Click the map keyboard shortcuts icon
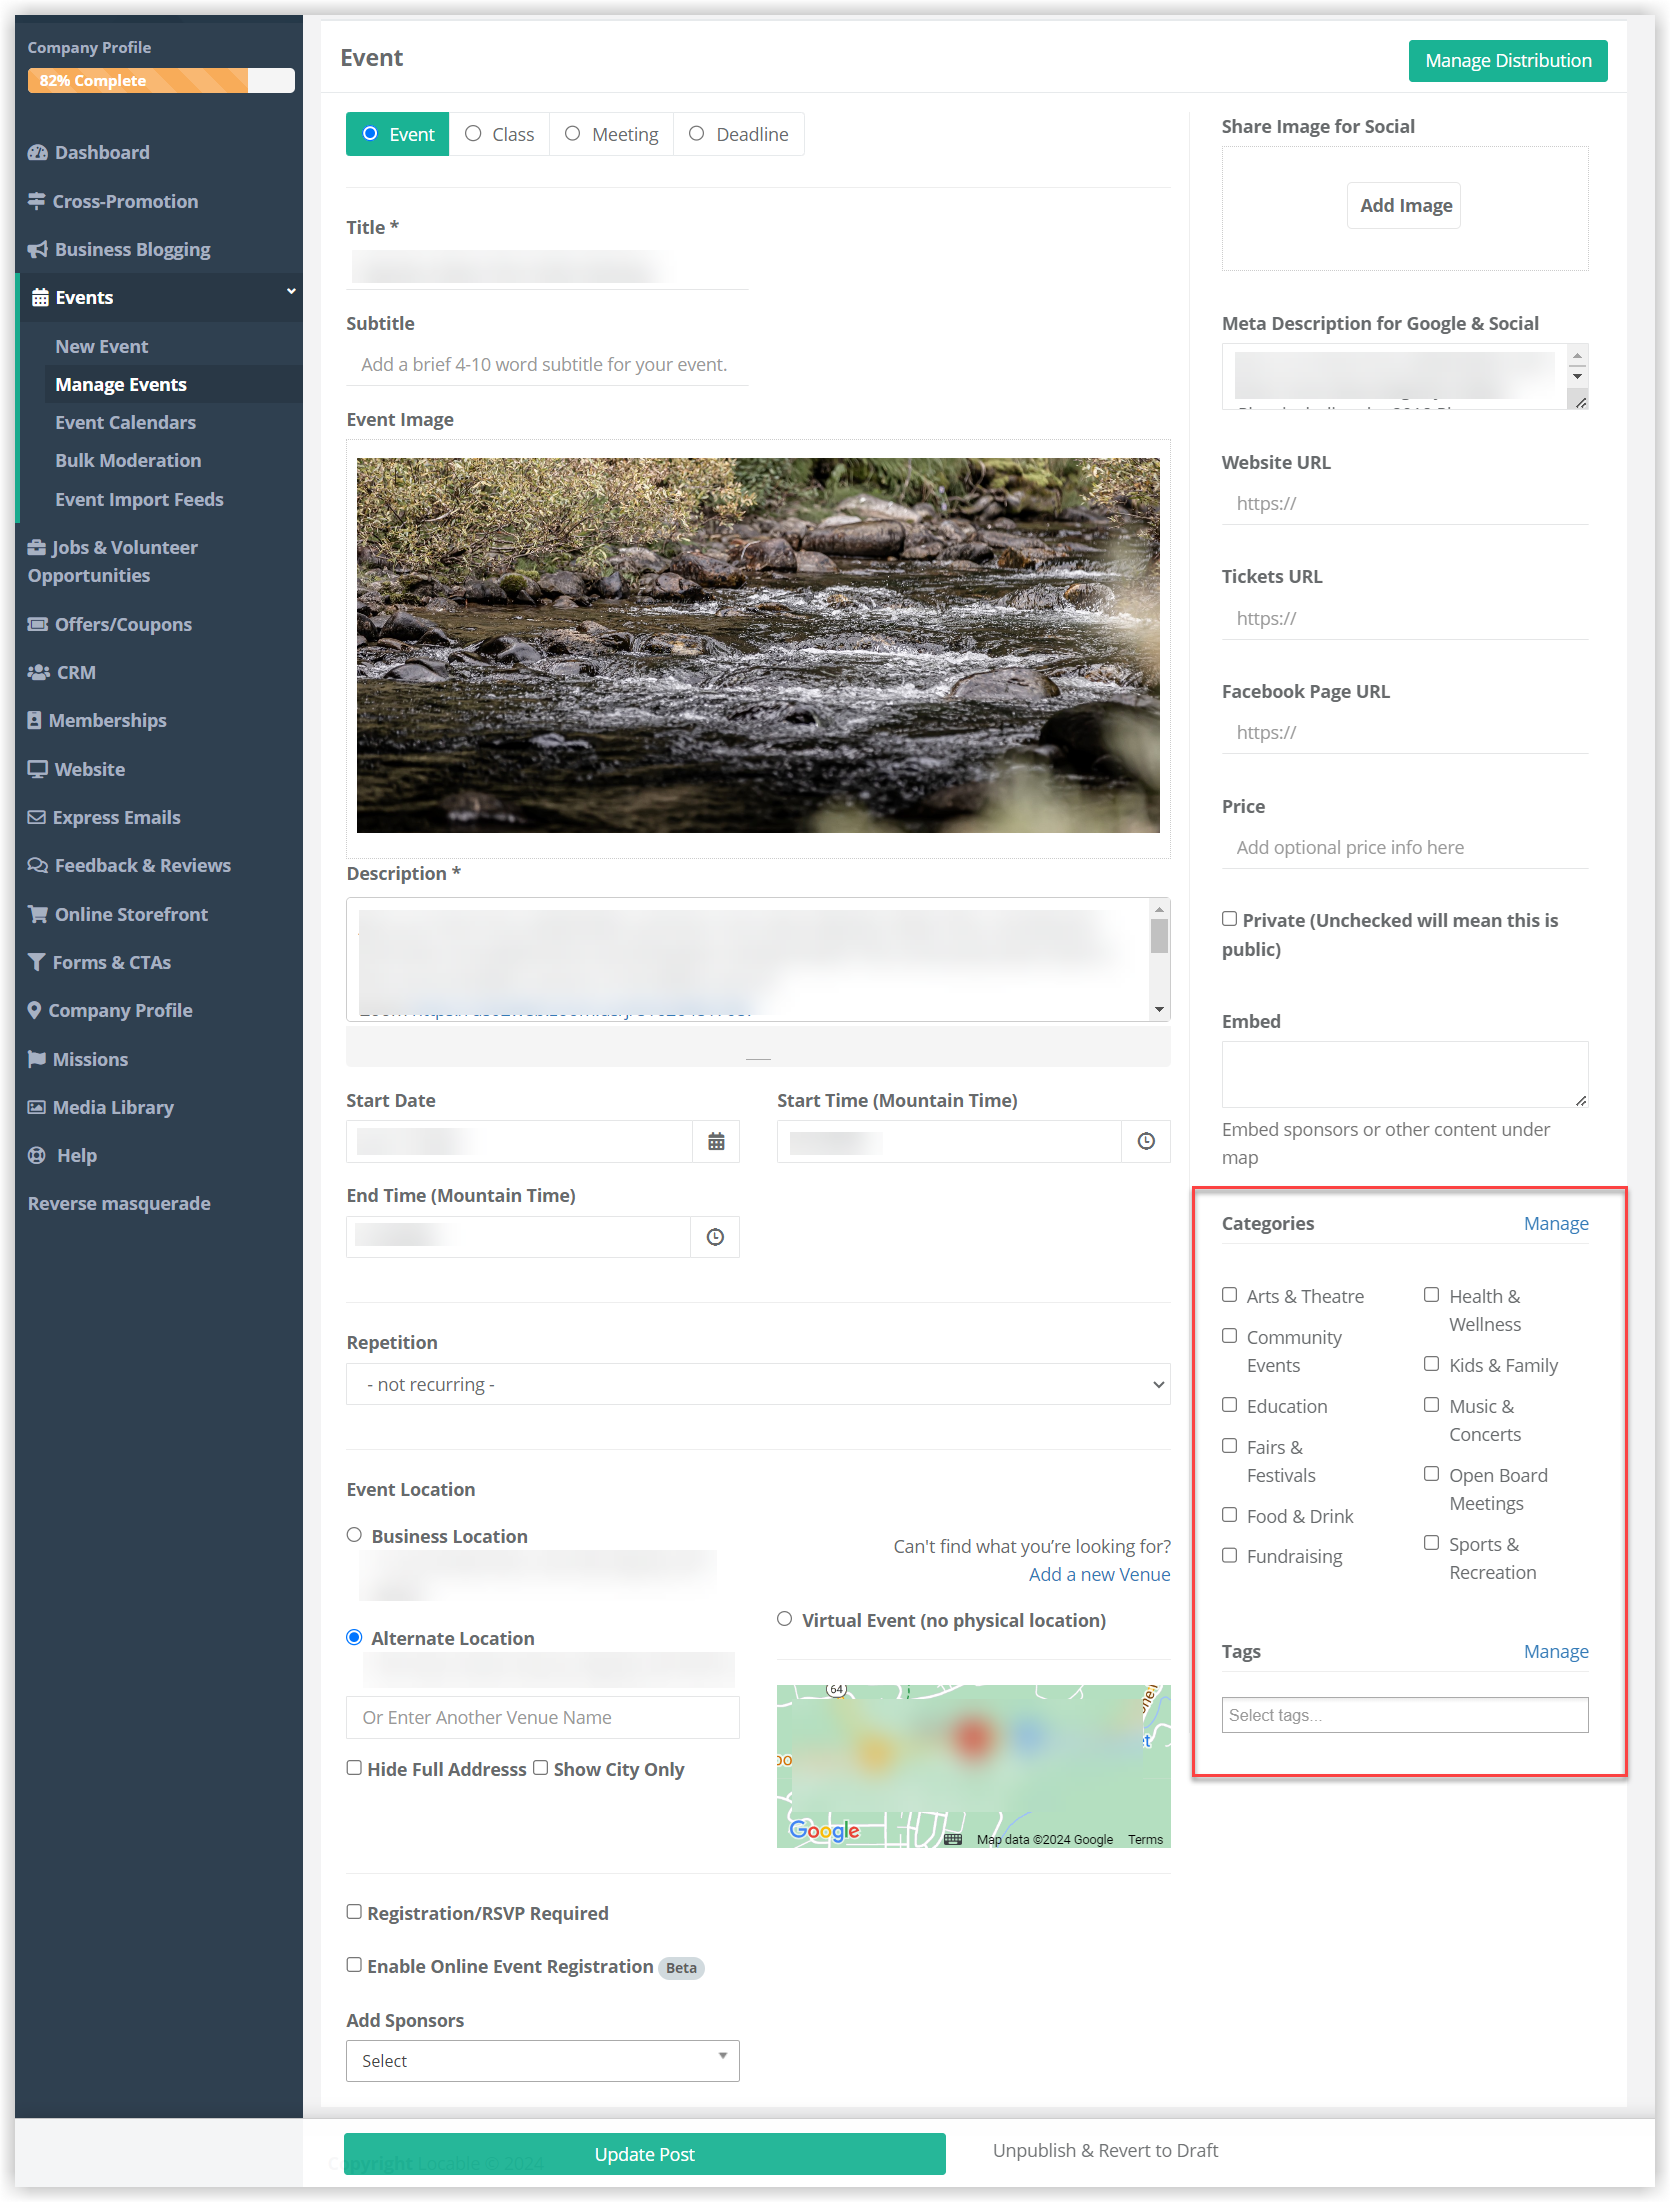 click(953, 1839)
